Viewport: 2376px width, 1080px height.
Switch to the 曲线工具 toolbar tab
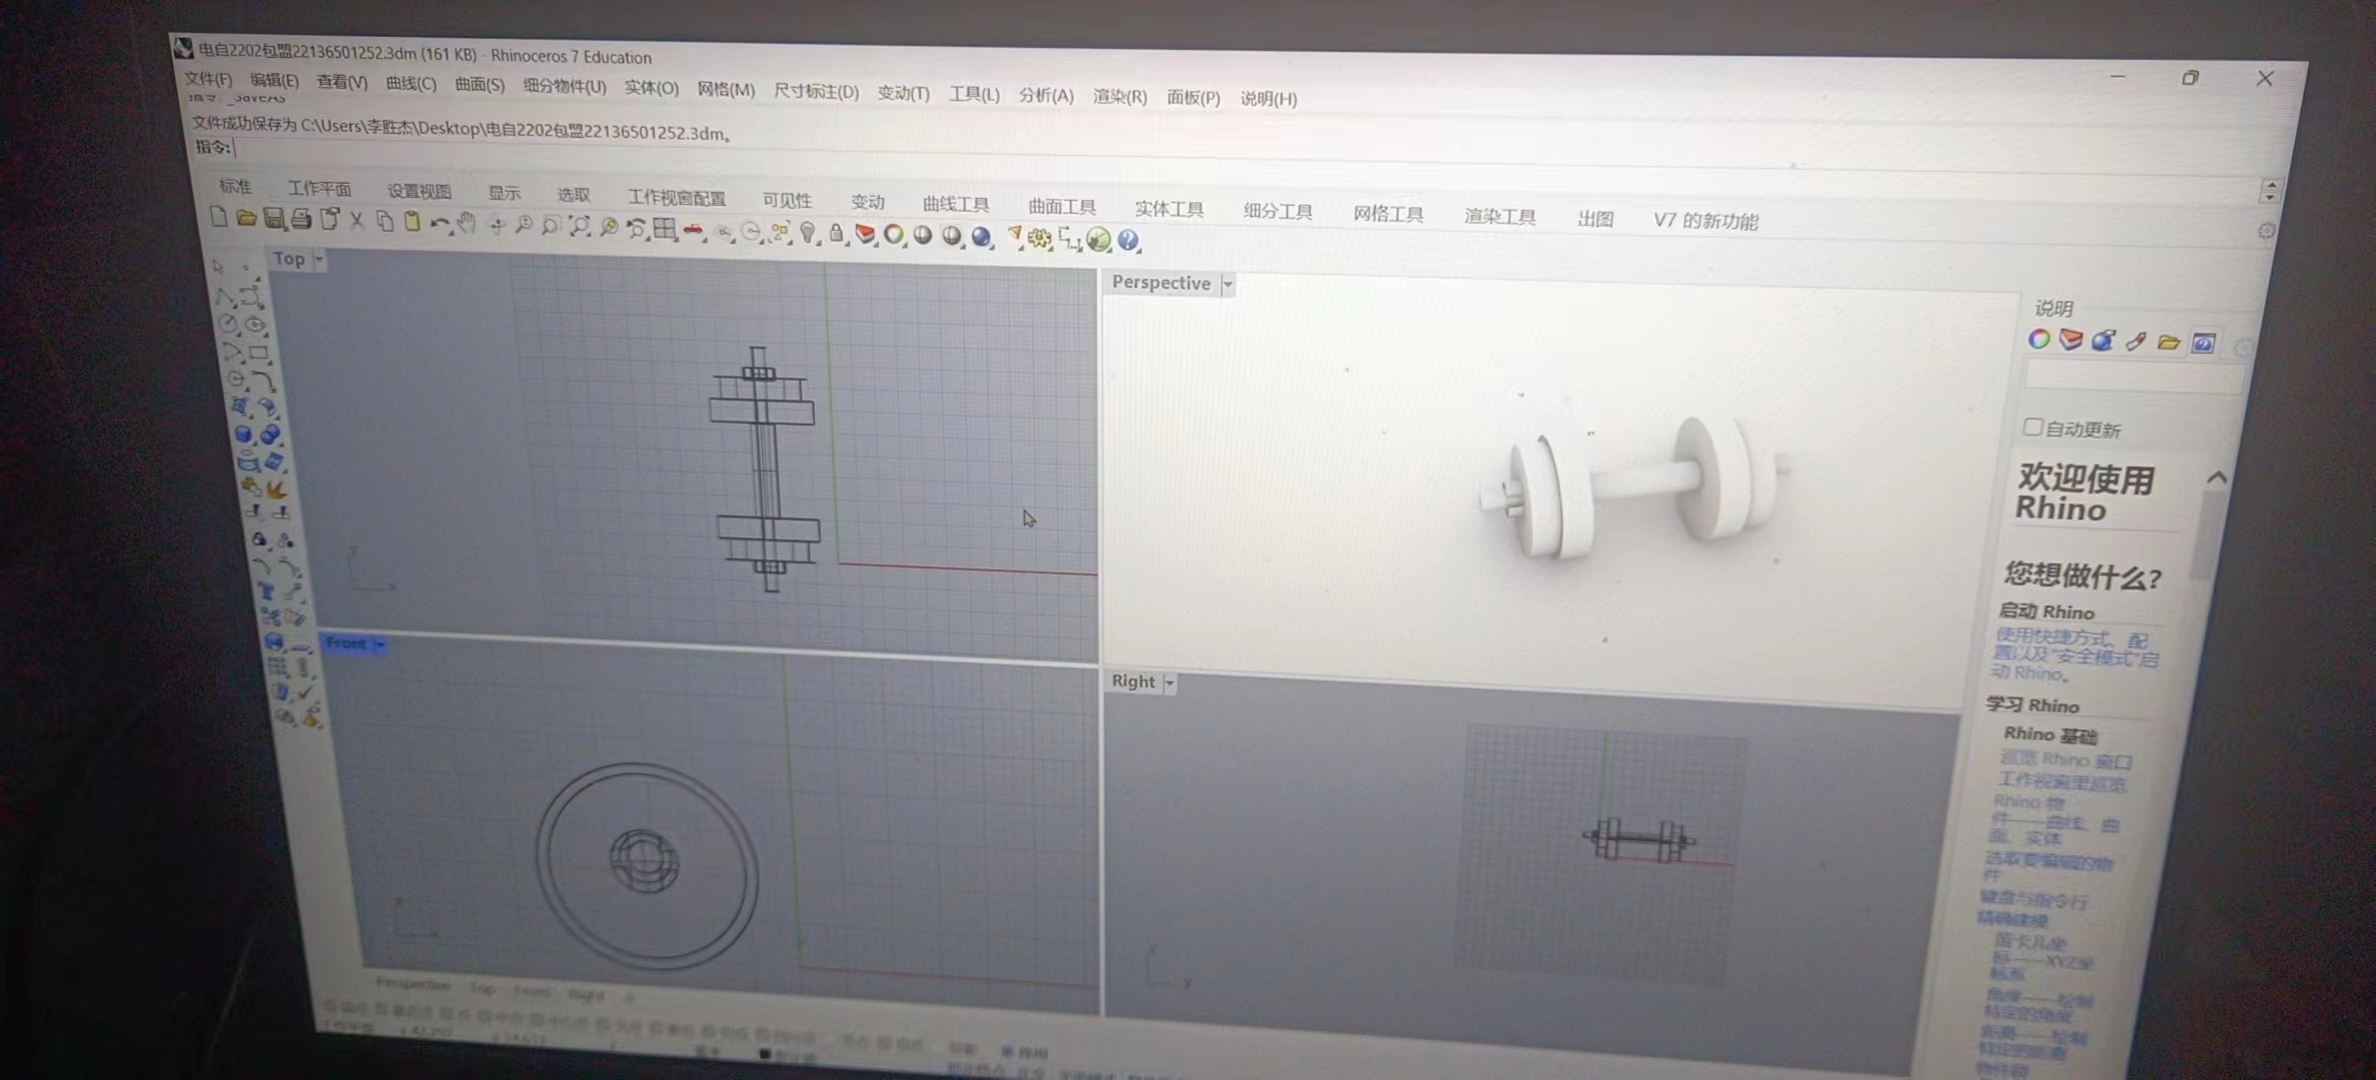coord(955,204)
